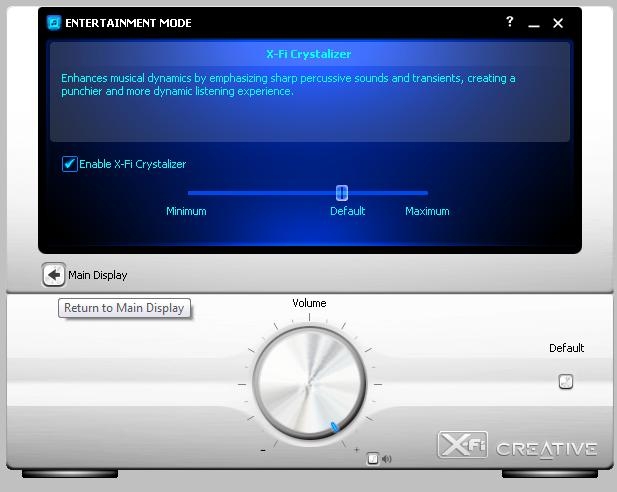Click the Crystalizer slider thumb
617x492 pixels.
tap(342, 193)
